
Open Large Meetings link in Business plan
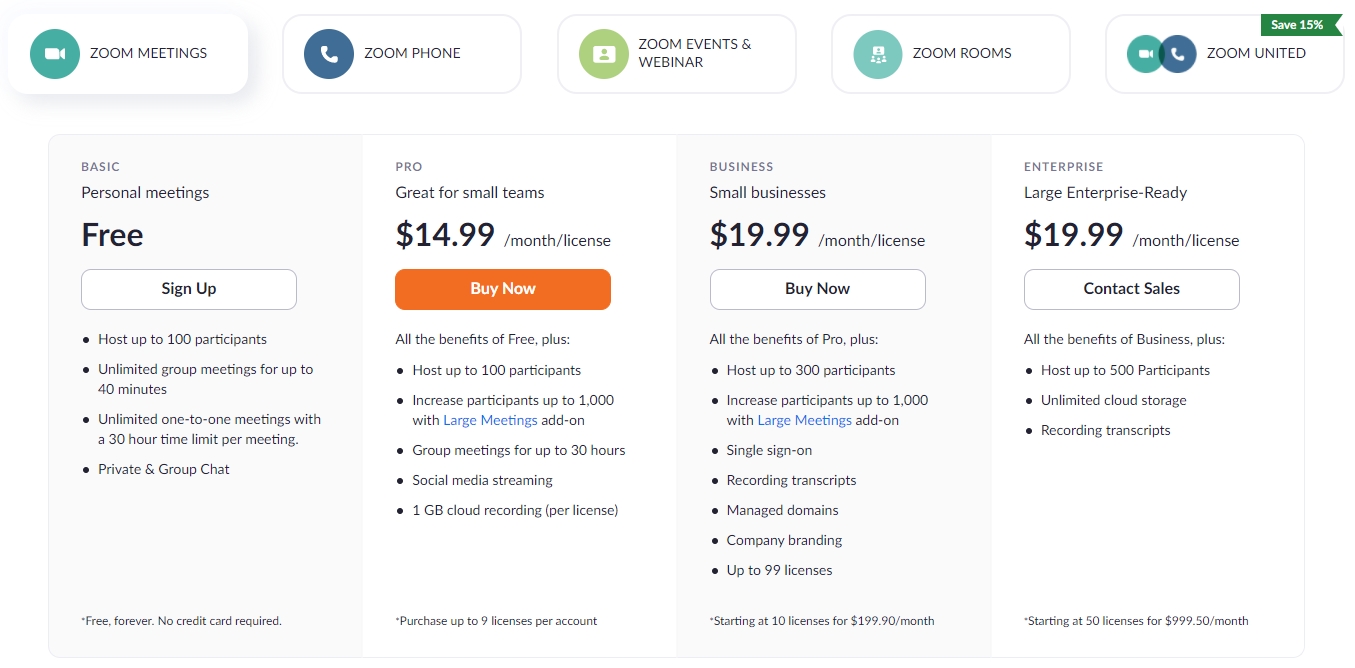coord(804,421)
